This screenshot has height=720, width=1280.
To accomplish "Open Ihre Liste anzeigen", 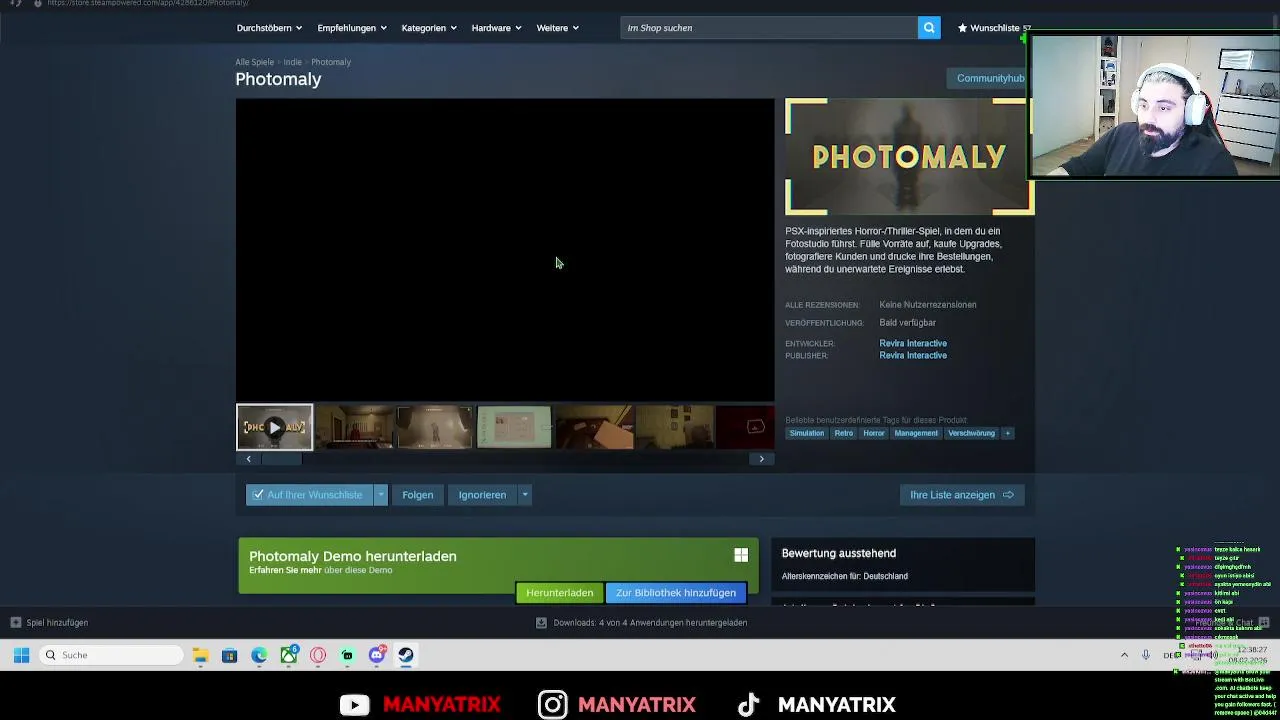I will click(962, 495).
